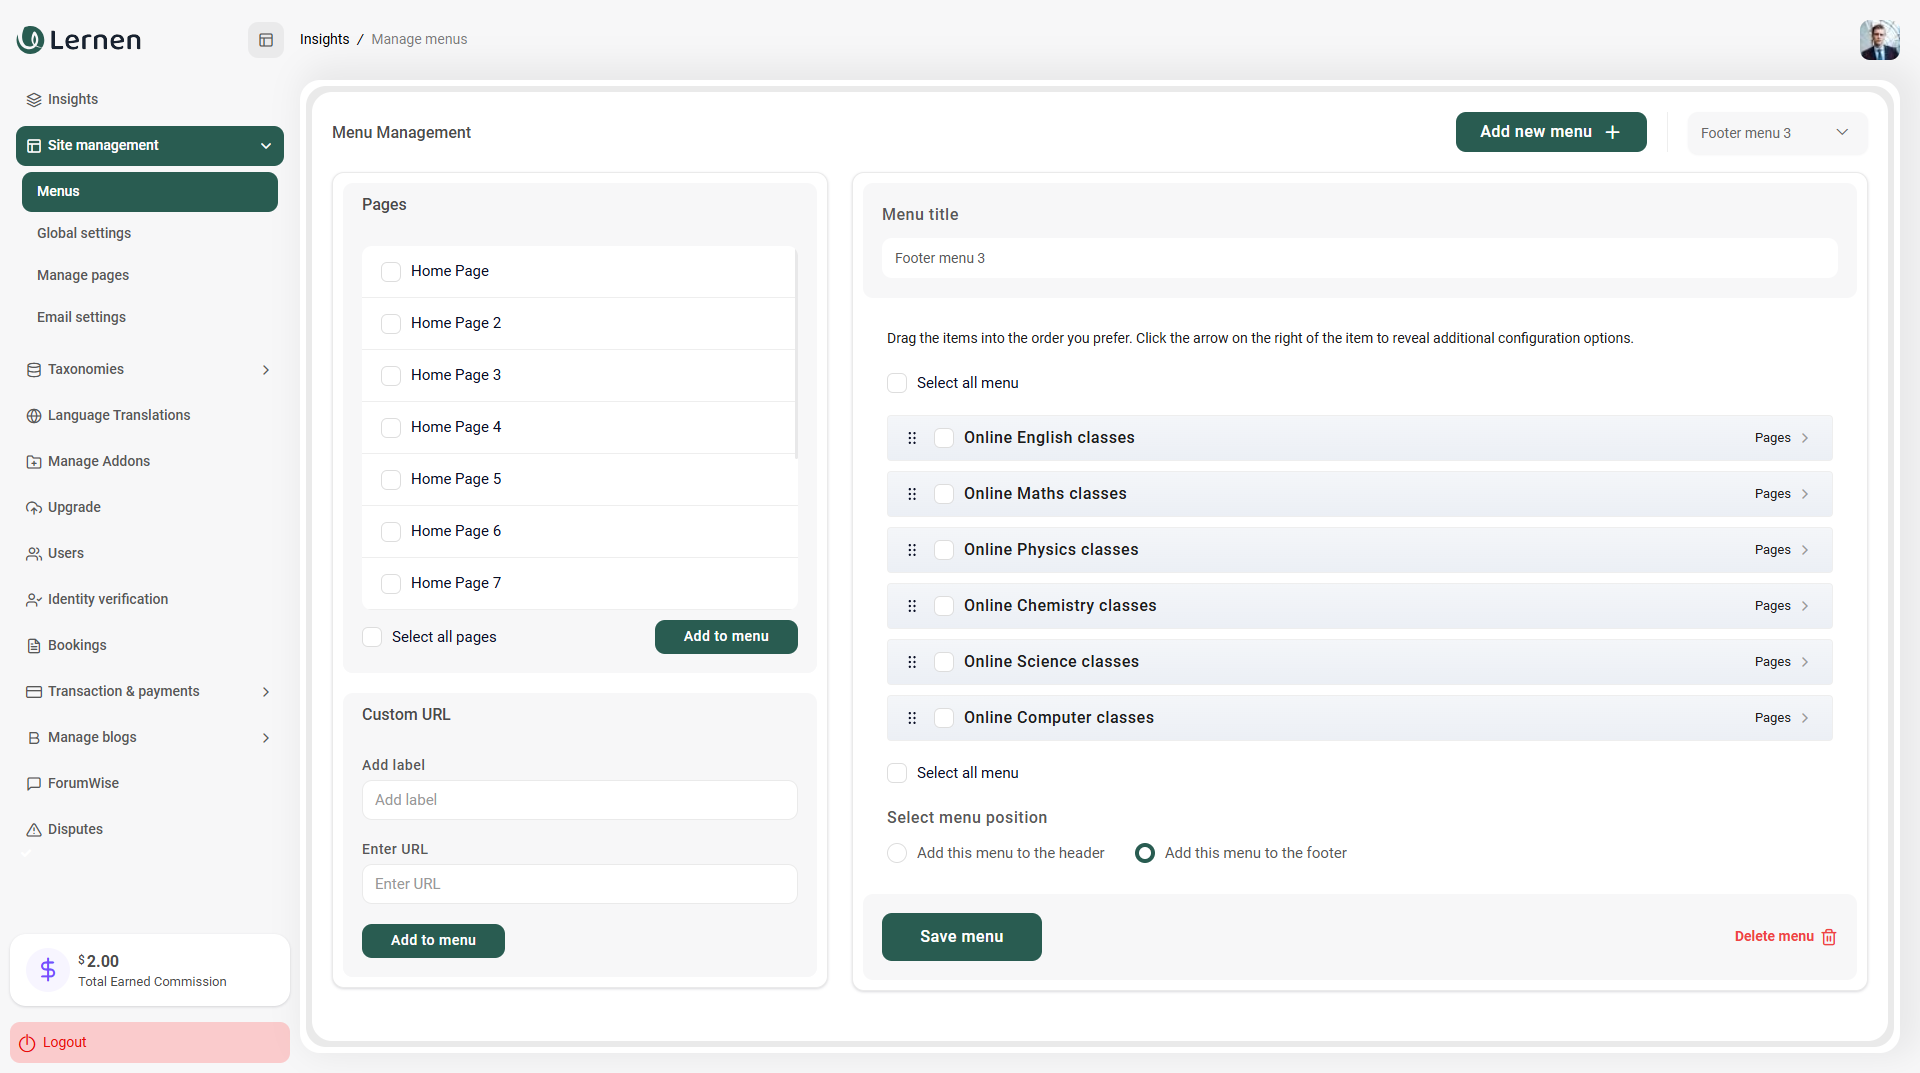Open the Footer menu 3 dropdown

coord(1777,132)
